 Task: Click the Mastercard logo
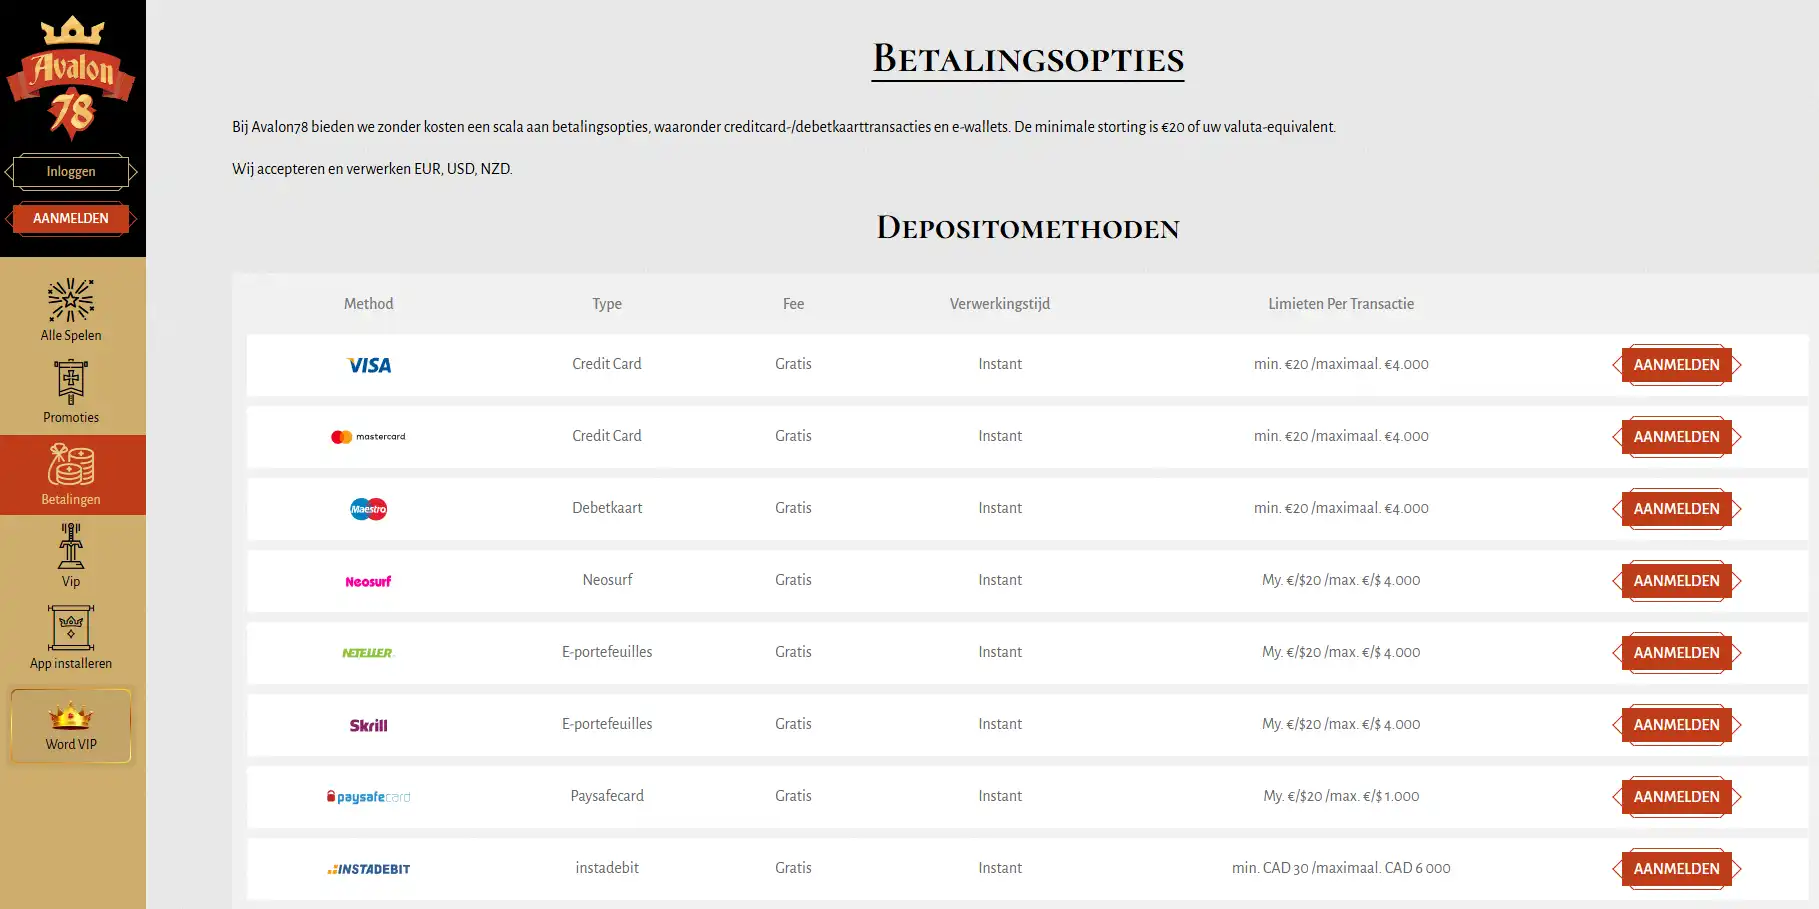(x=368, y=437)
